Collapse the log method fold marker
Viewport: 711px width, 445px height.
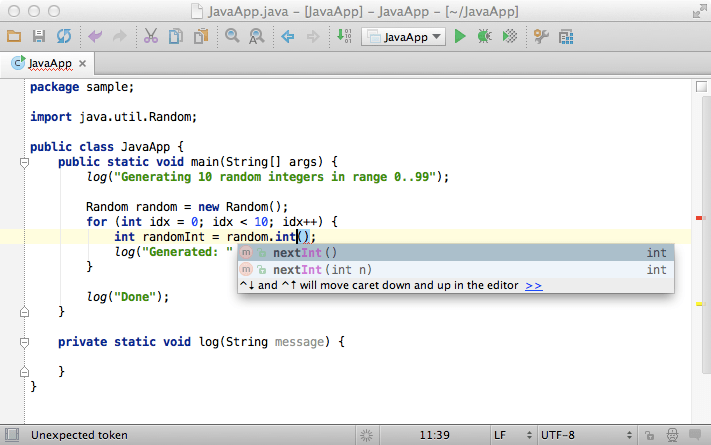[x=24, y=342]
